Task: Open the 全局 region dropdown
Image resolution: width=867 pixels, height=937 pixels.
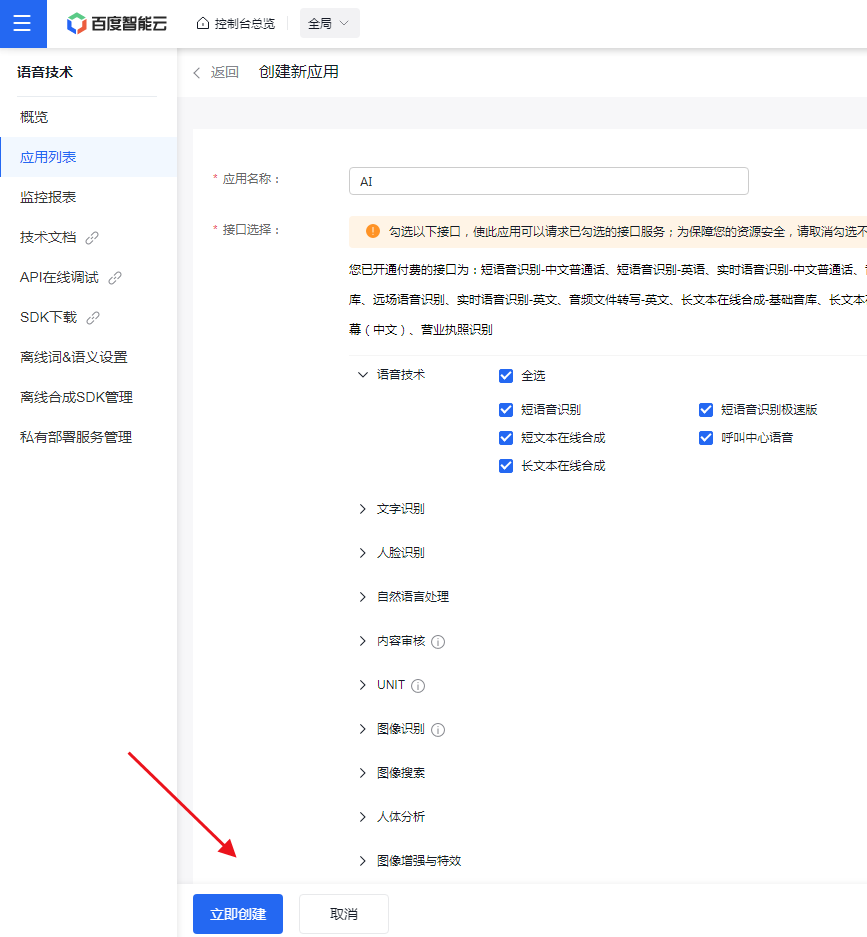Action: pyautogui.click(x=329, y=23)
